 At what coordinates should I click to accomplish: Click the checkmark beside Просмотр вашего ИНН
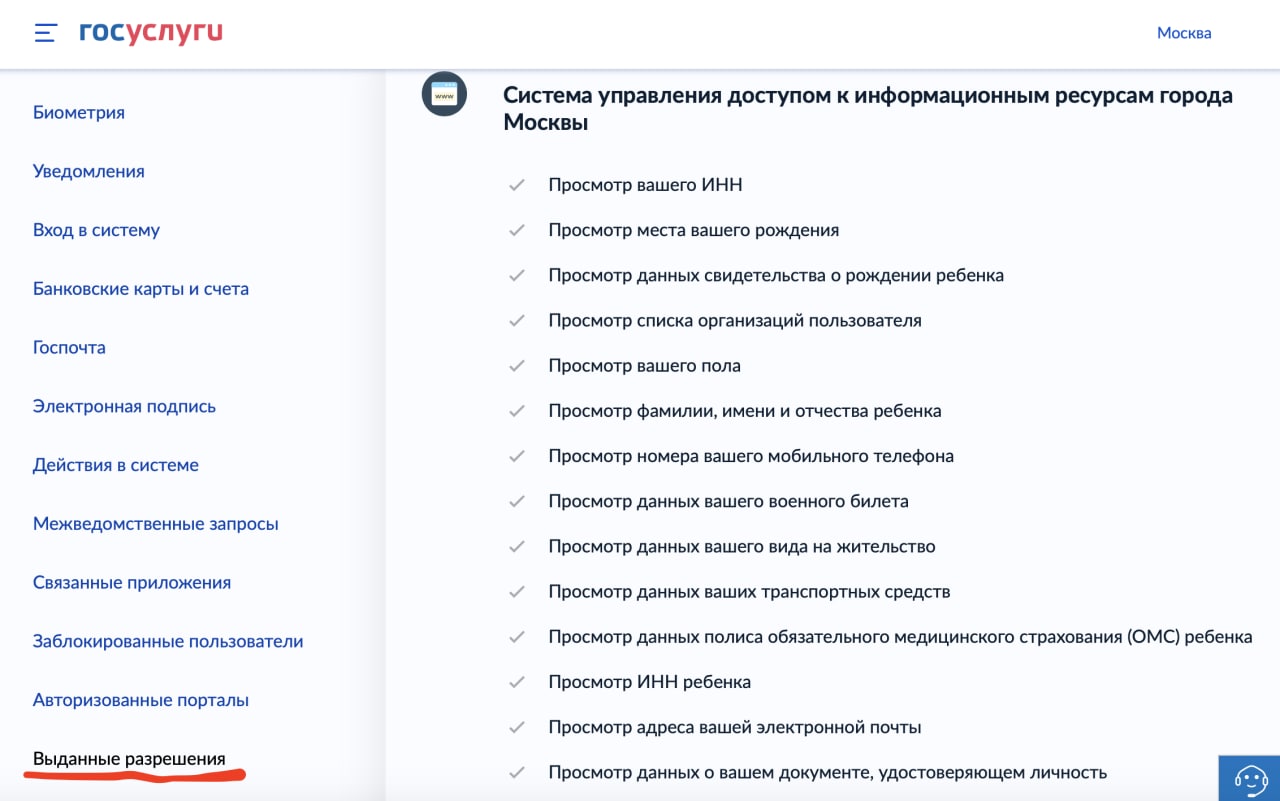click(x=517, y=185)
